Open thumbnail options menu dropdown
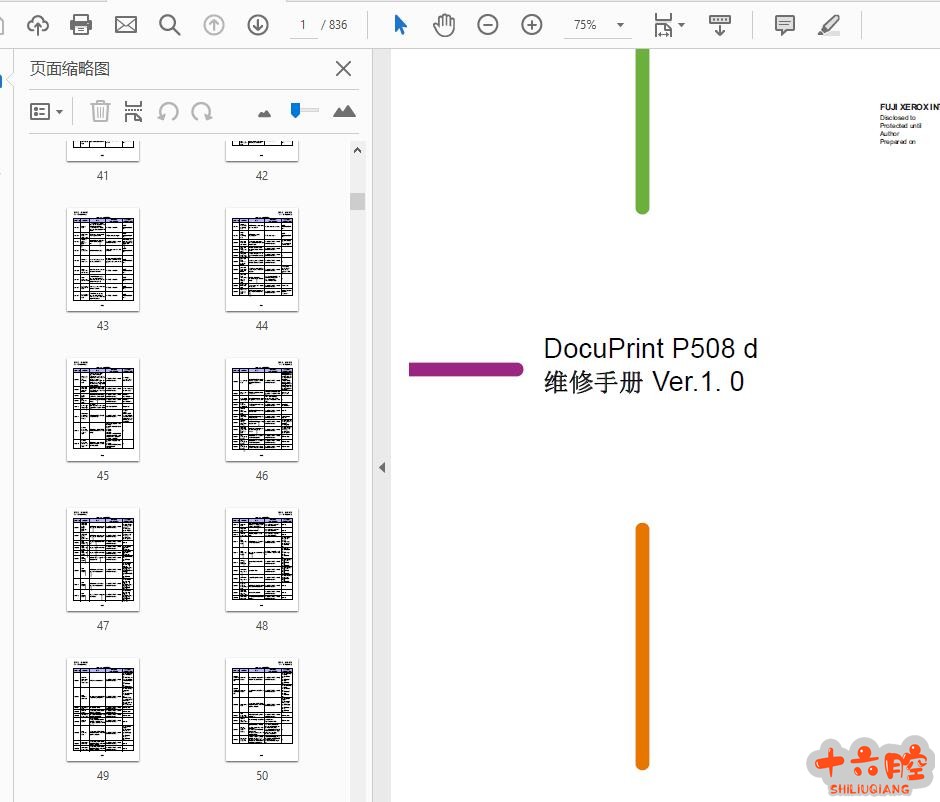Image resolution: width=940 pixels, height=802 pixels. click(x=46, y=111)
